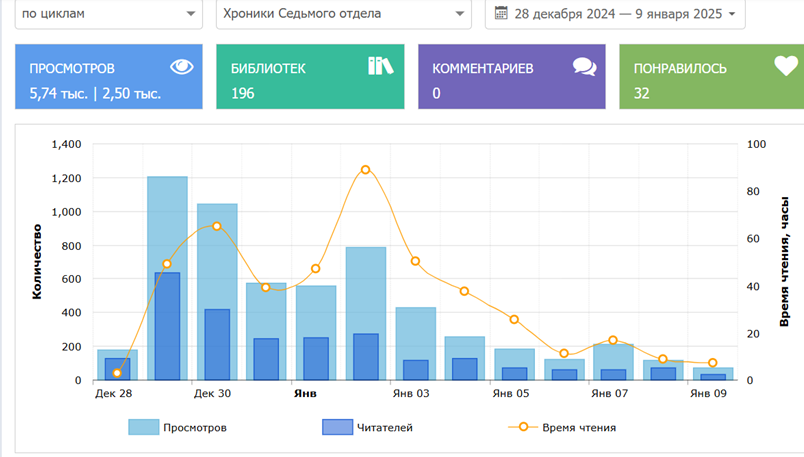Click the light blue Просмотров legend swatch
This screenshot has width=804, height=457.
(x=144, y=427)
